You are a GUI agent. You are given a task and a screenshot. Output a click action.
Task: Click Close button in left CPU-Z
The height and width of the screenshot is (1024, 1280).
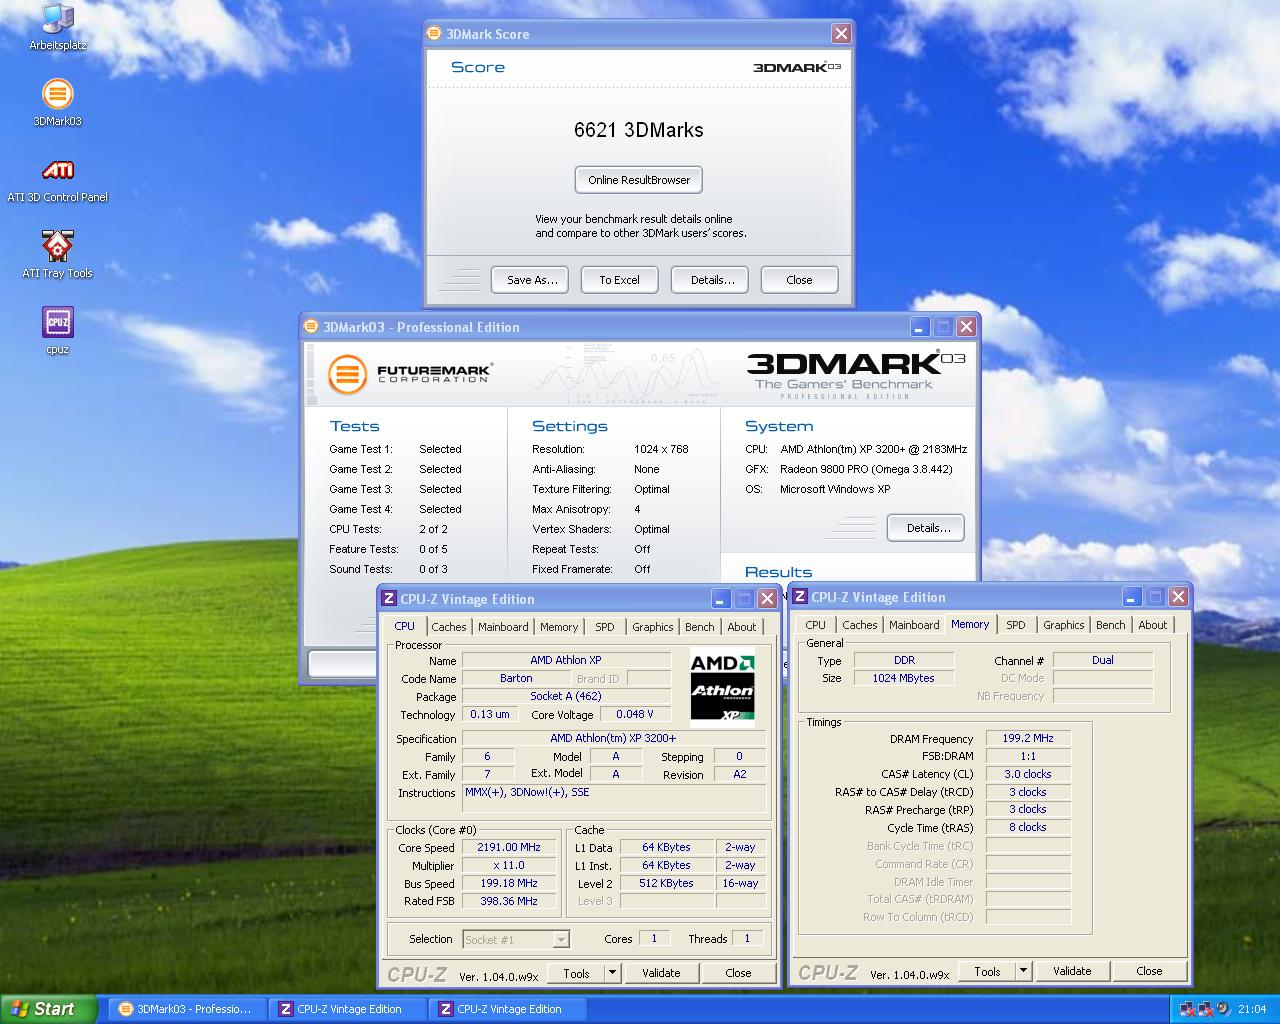[738, 973]
